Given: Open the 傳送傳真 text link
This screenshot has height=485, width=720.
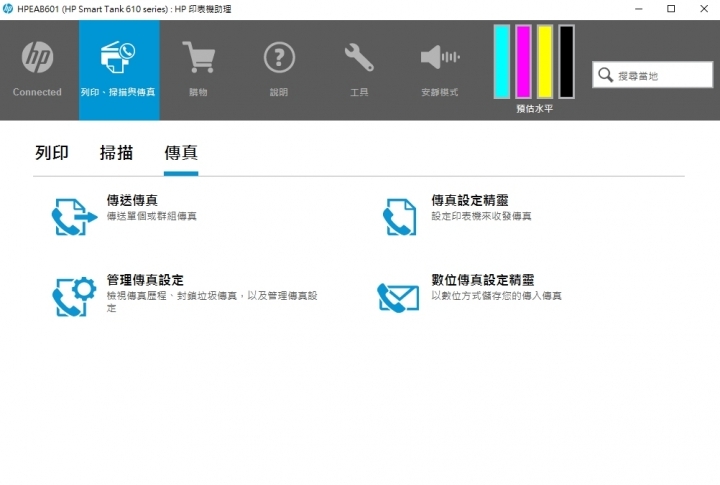Looking at the screenshot, I should 132,200.
